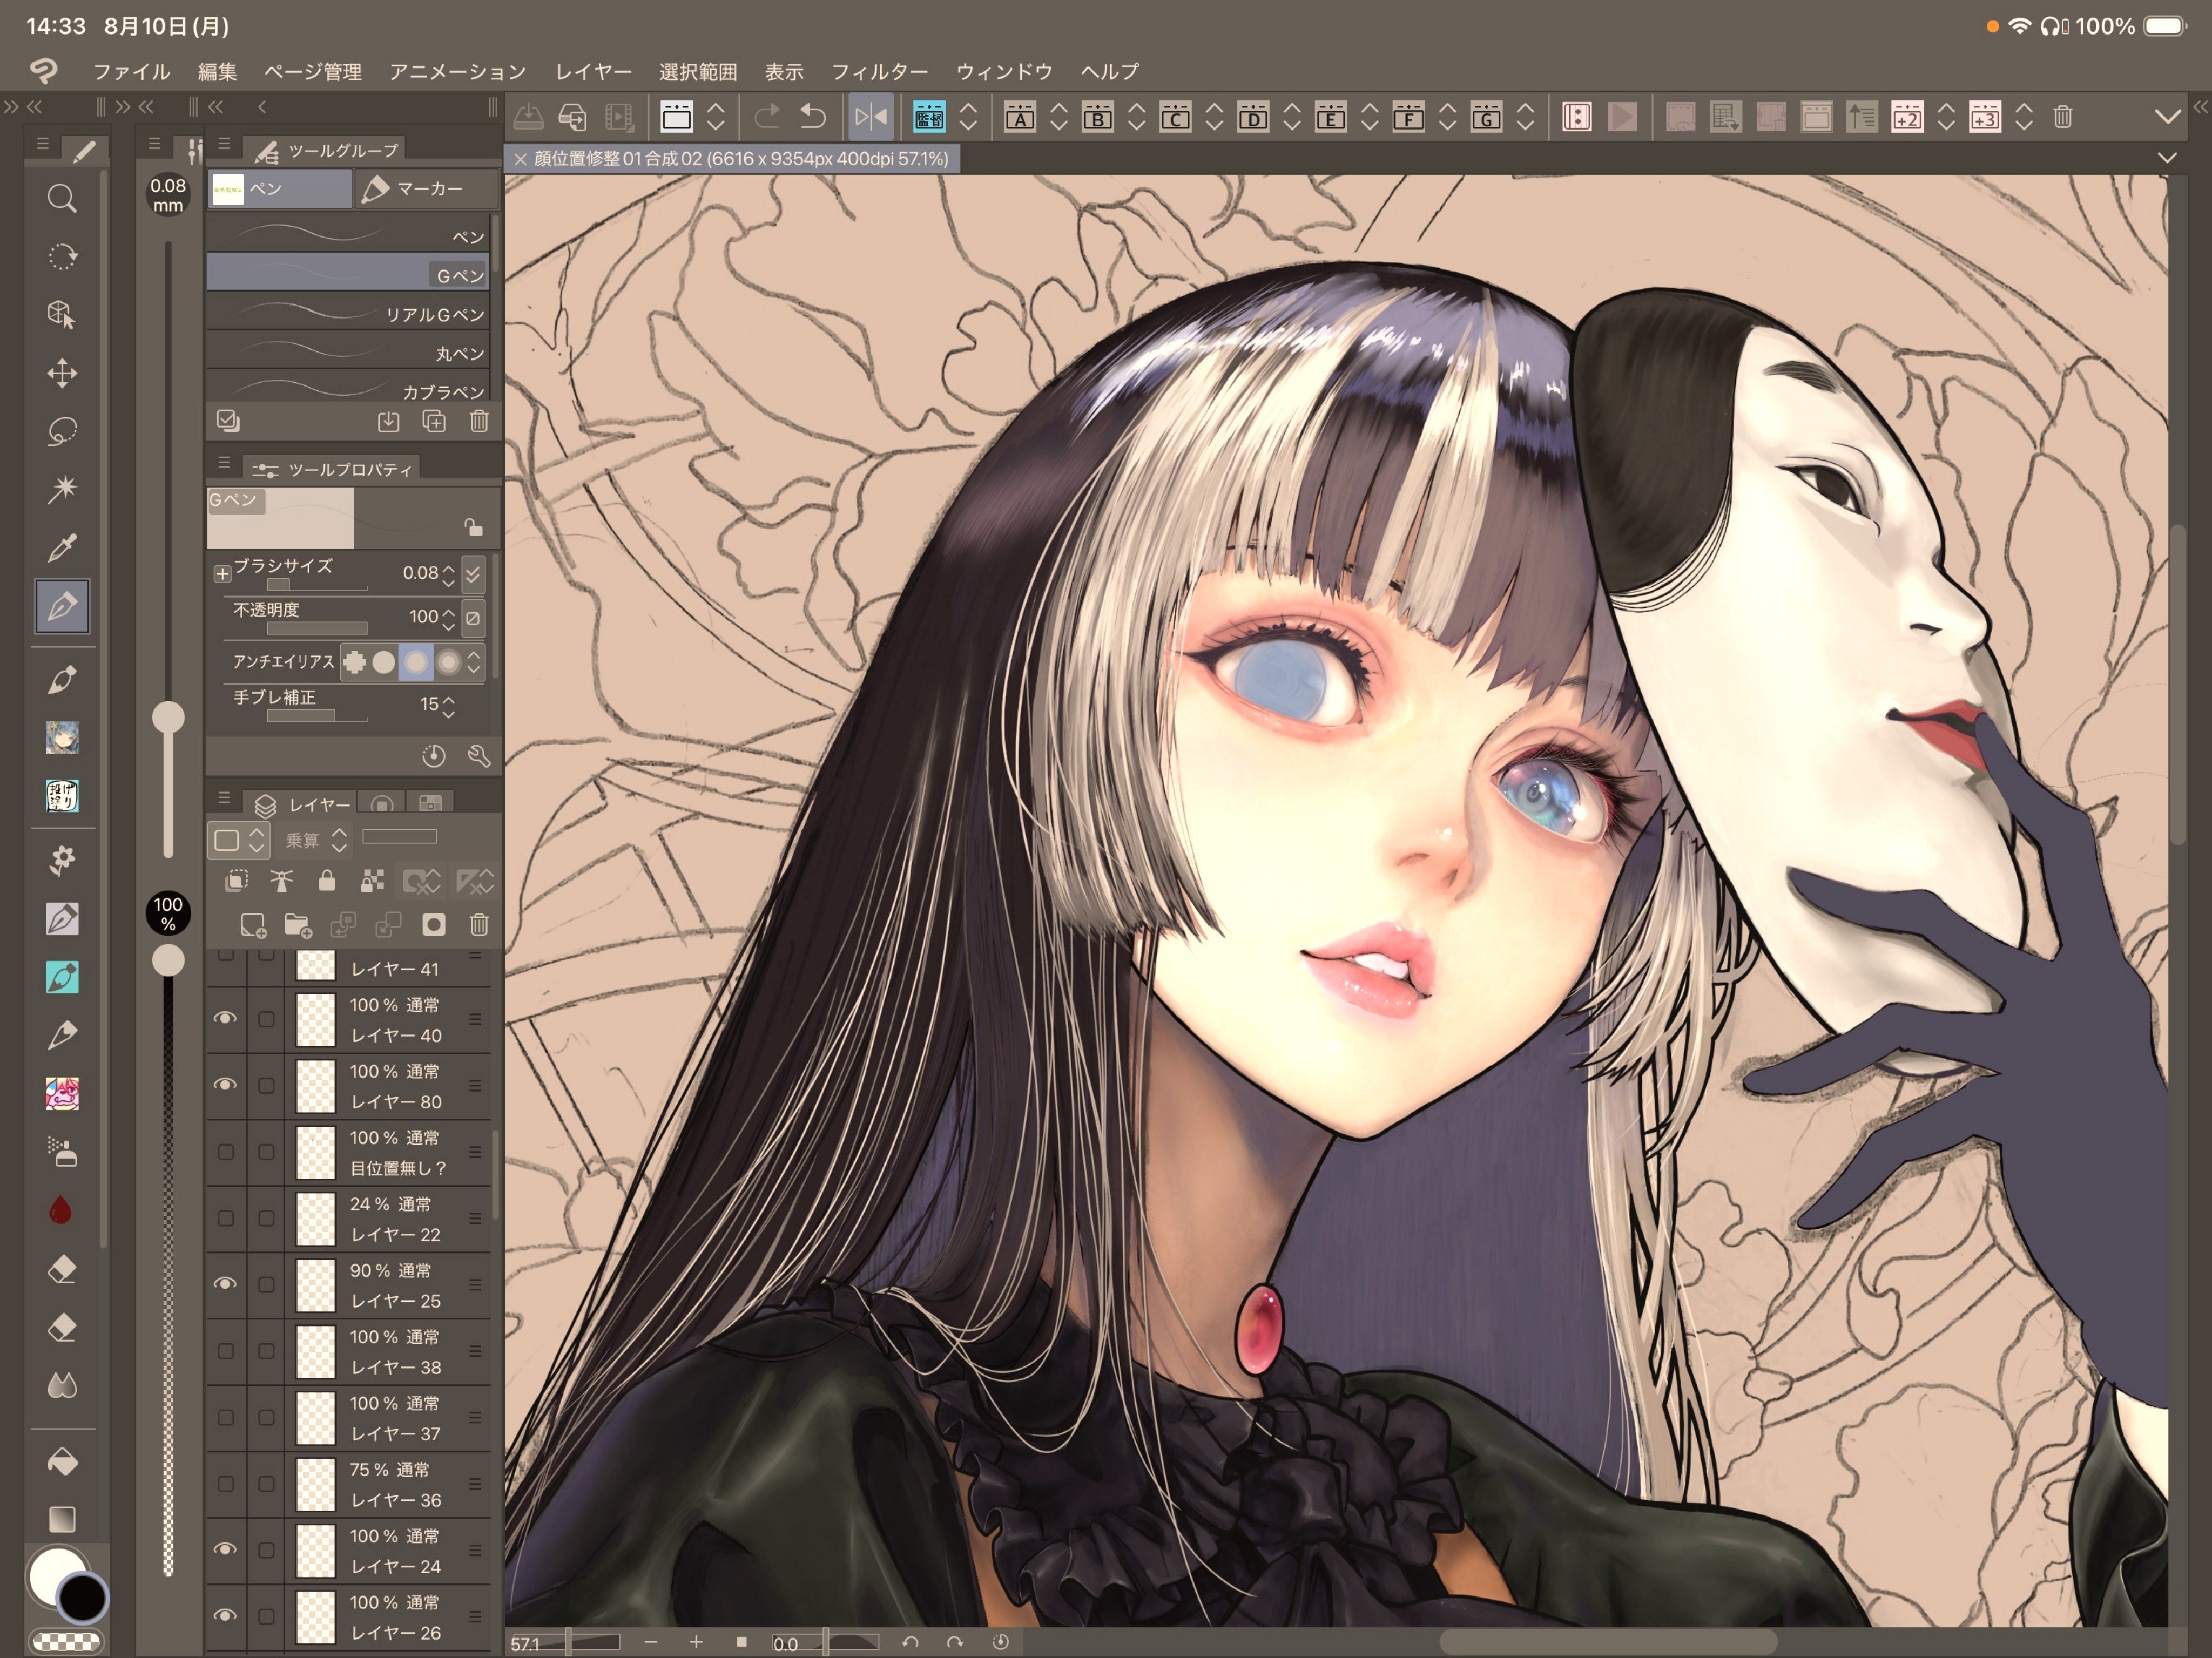2212x1658 pixels.
Task: Create a new raster layer
Action: pos(253,925)
